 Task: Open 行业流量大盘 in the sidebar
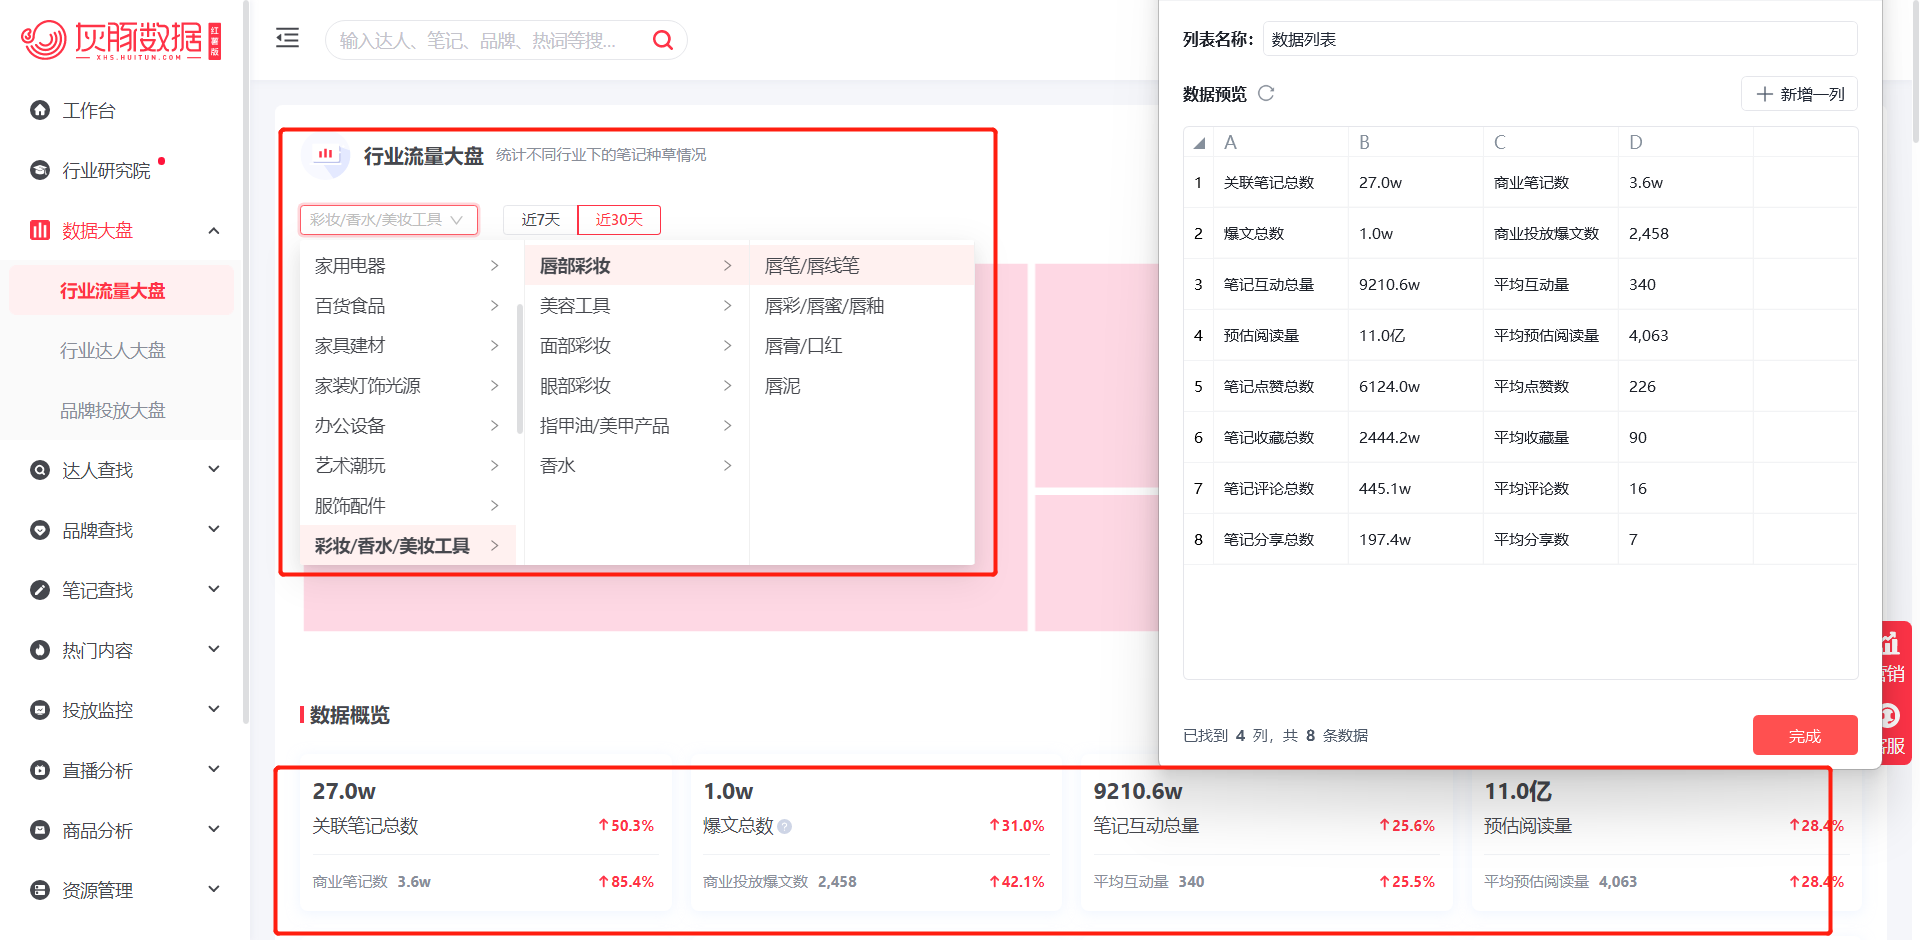121,291
